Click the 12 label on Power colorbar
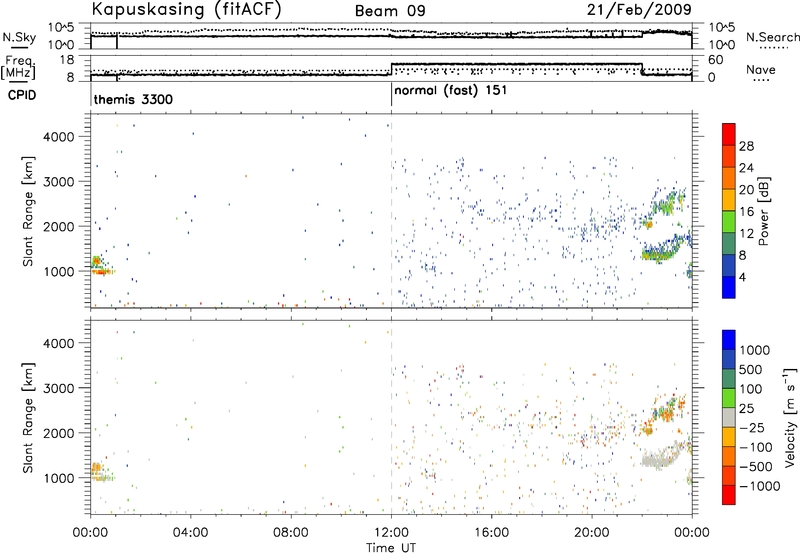800x554 pixels. pos(746,234)
